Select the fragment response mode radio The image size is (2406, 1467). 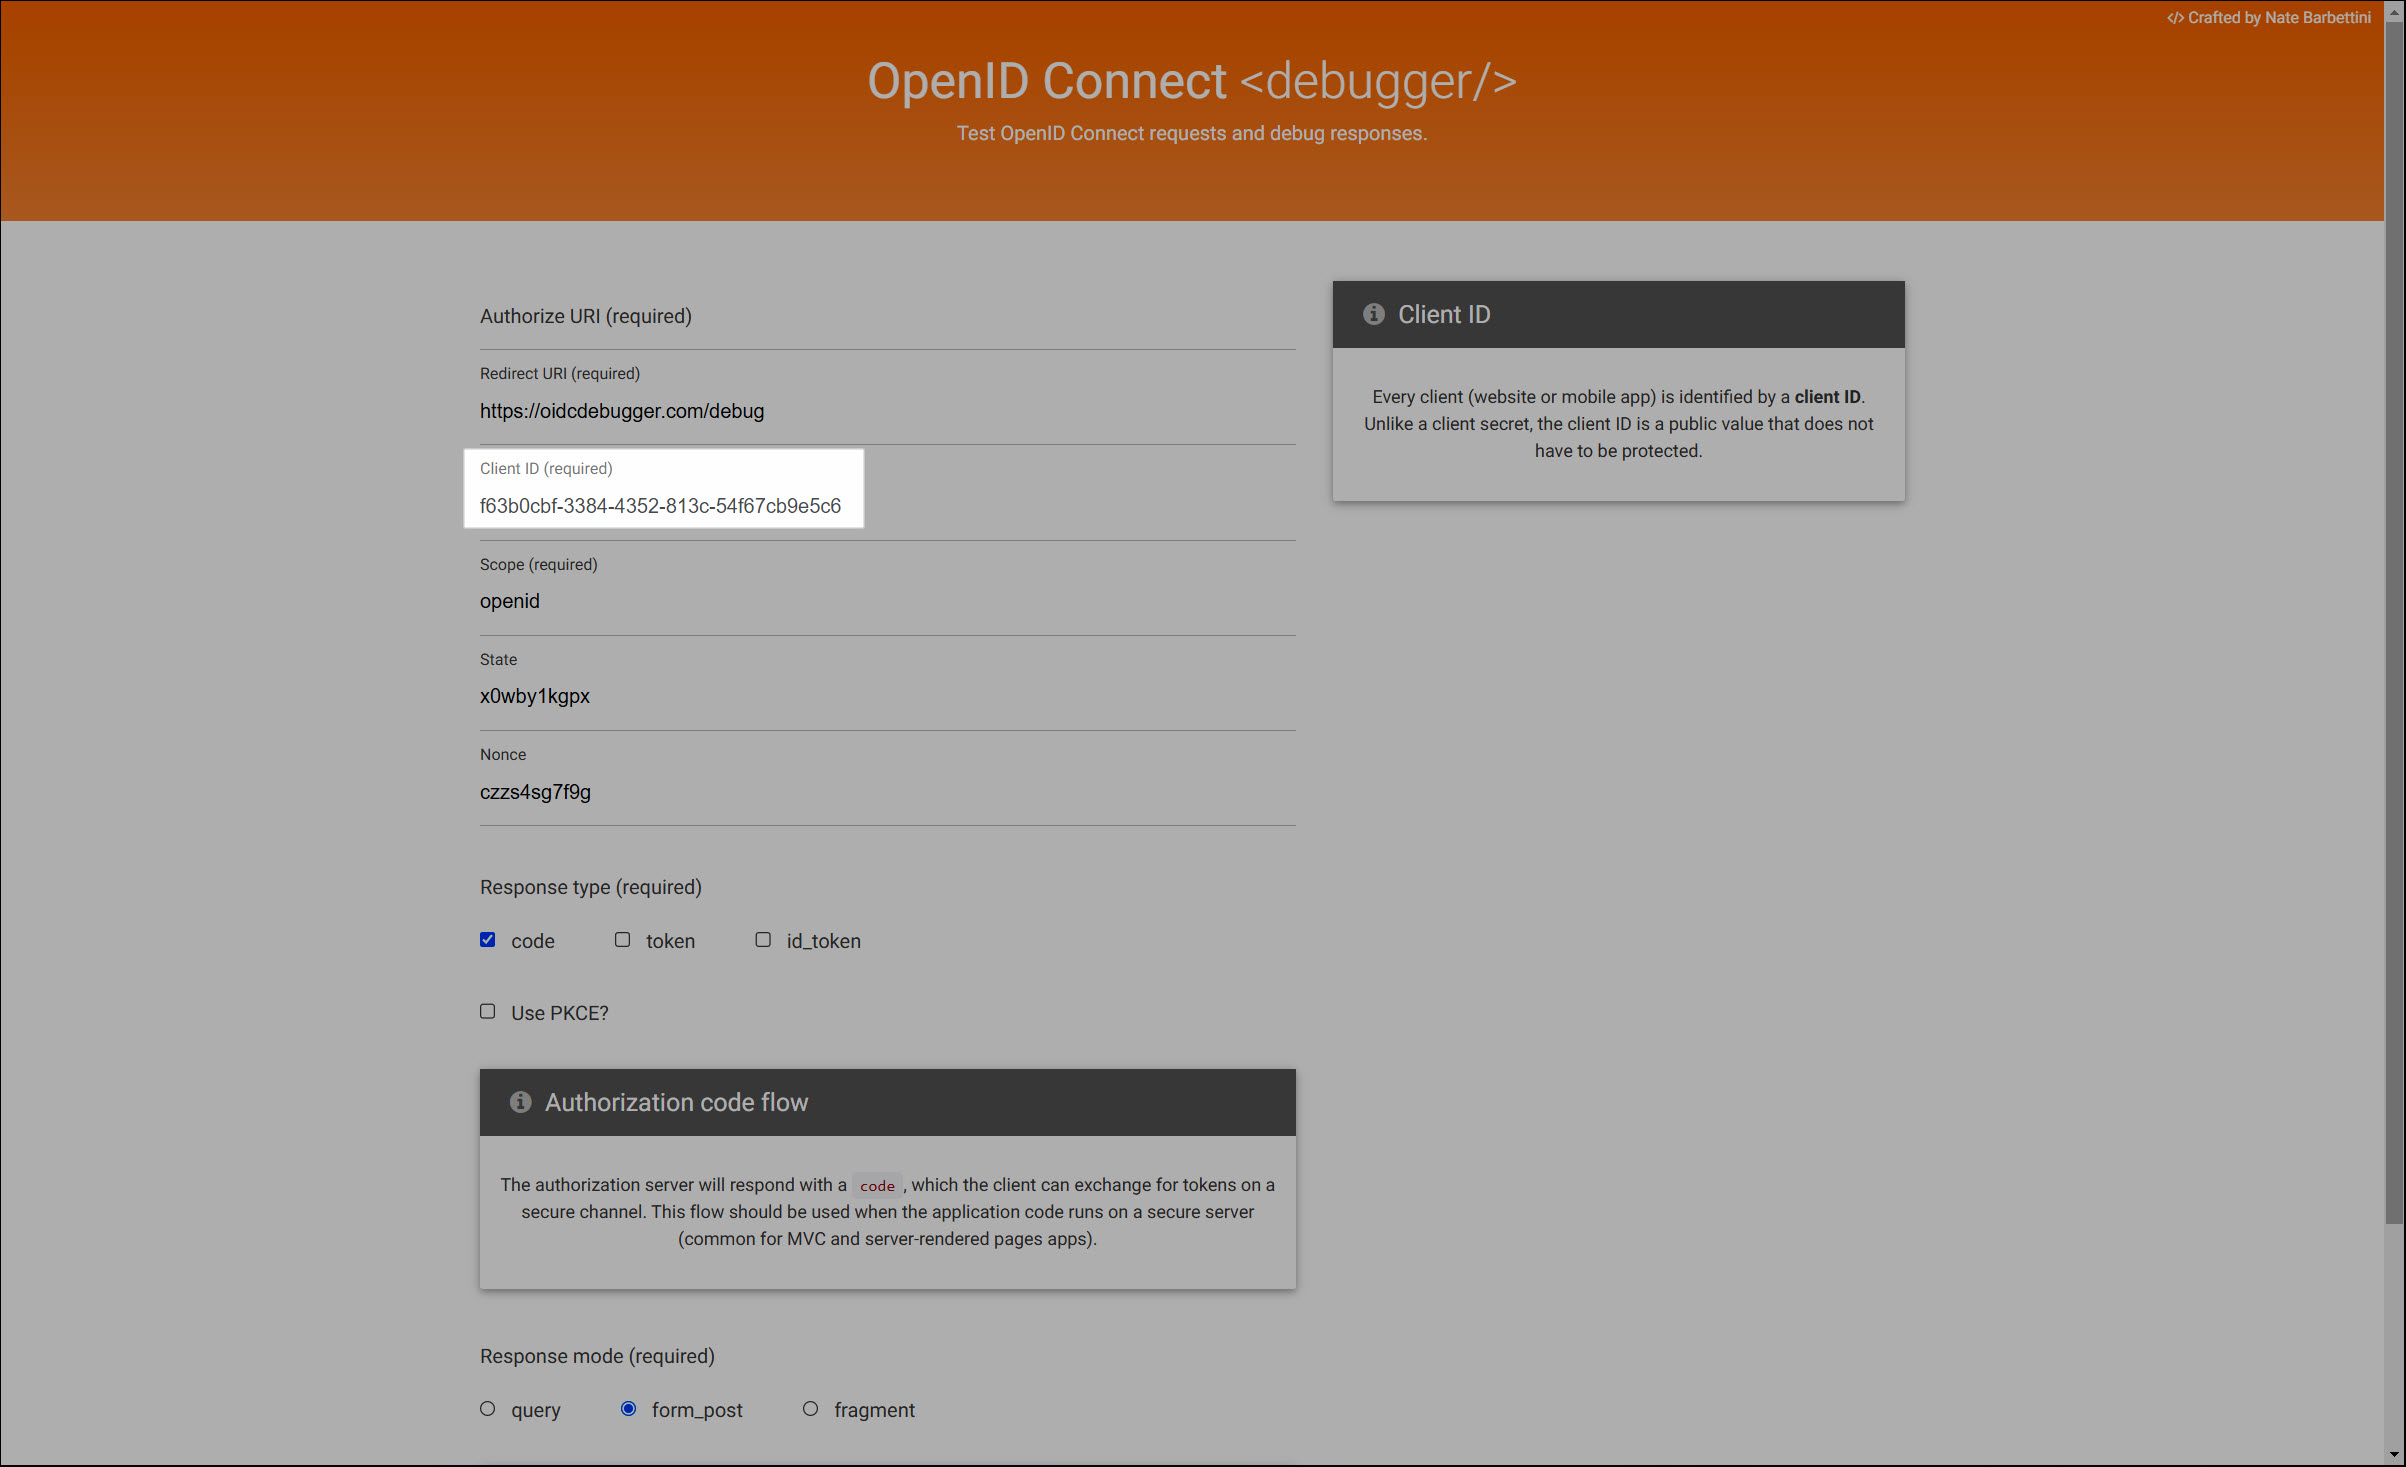pyautogui.click(x=811, y=1409)
